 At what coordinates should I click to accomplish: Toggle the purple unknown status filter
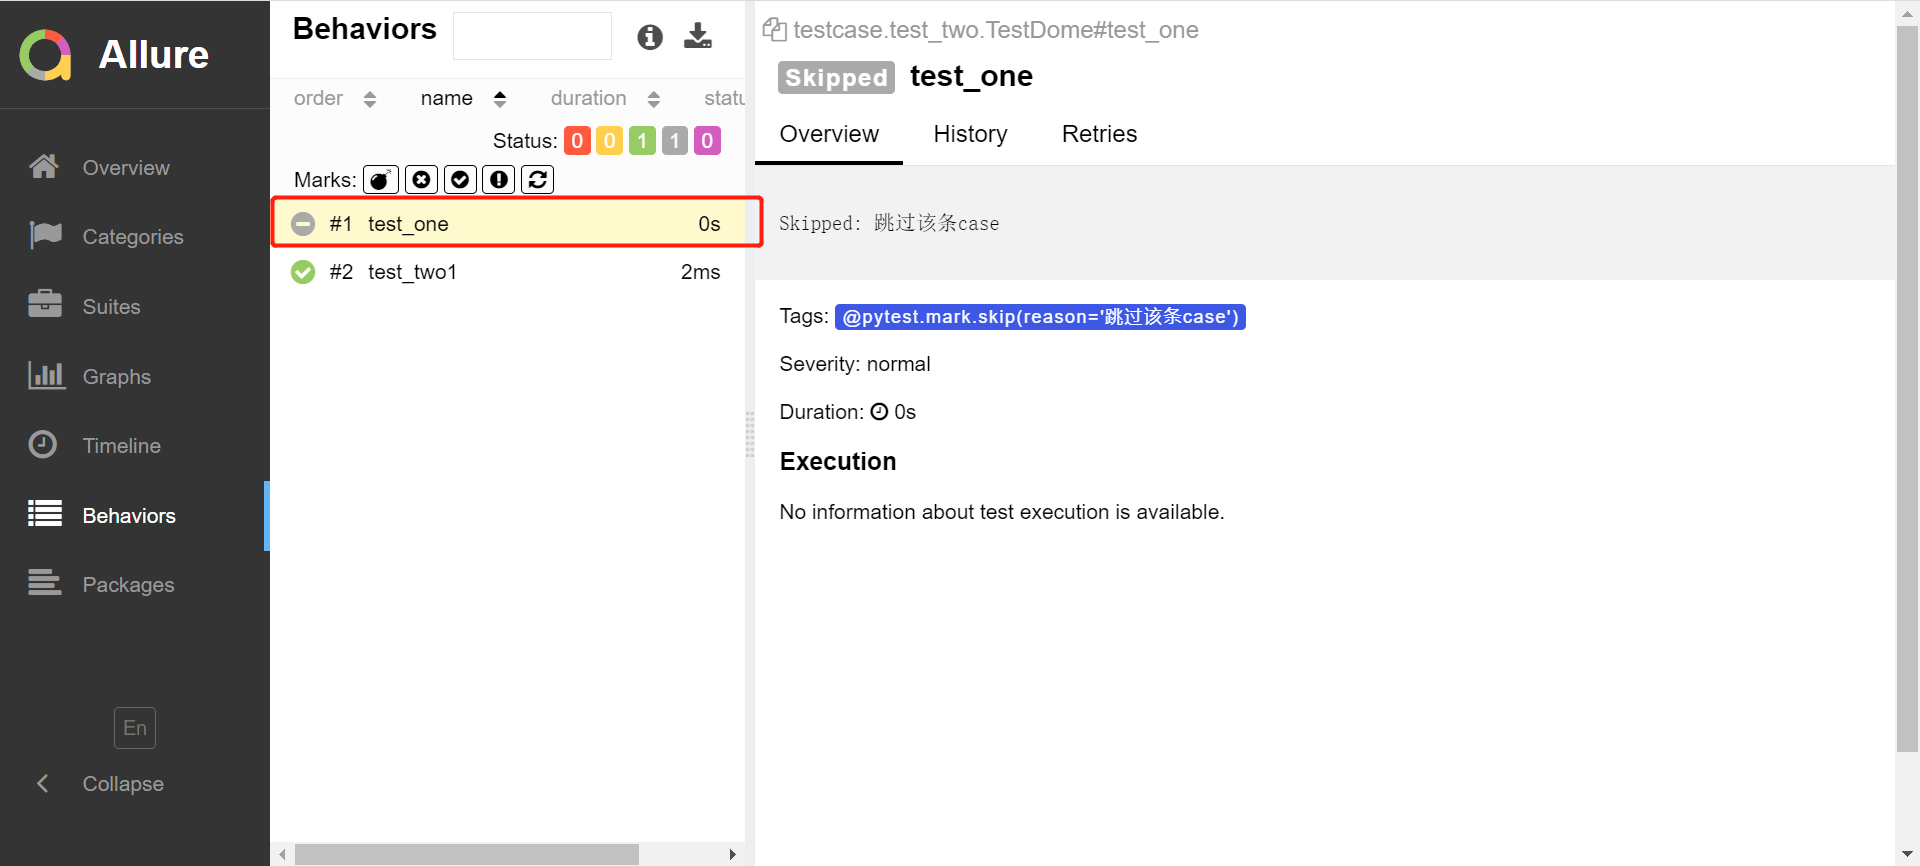point(707,141)
